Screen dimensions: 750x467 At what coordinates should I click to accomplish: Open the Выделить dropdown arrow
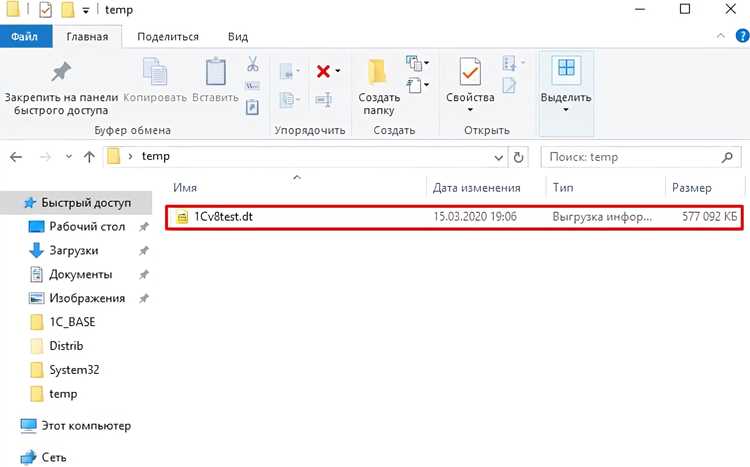point(566,110)
